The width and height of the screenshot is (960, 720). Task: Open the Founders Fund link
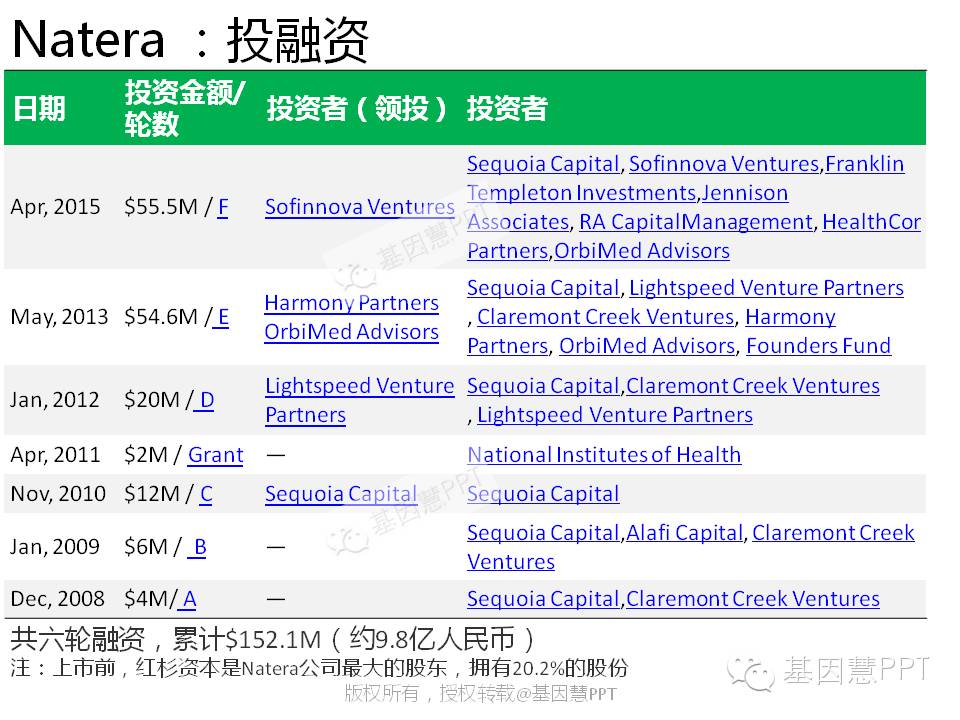point(818,346)
